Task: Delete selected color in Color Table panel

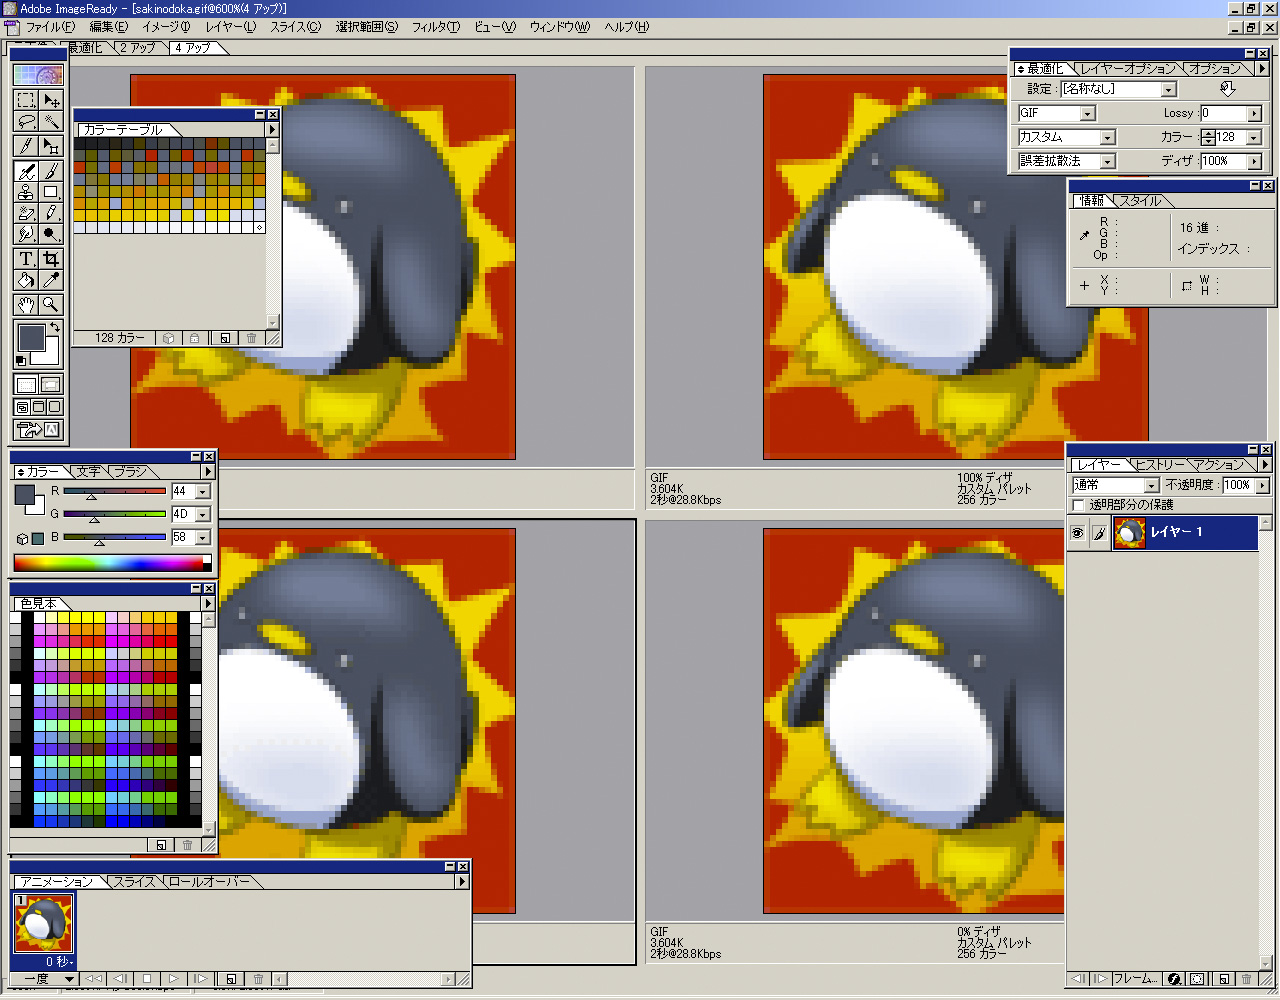Action: tap(251, 338)
